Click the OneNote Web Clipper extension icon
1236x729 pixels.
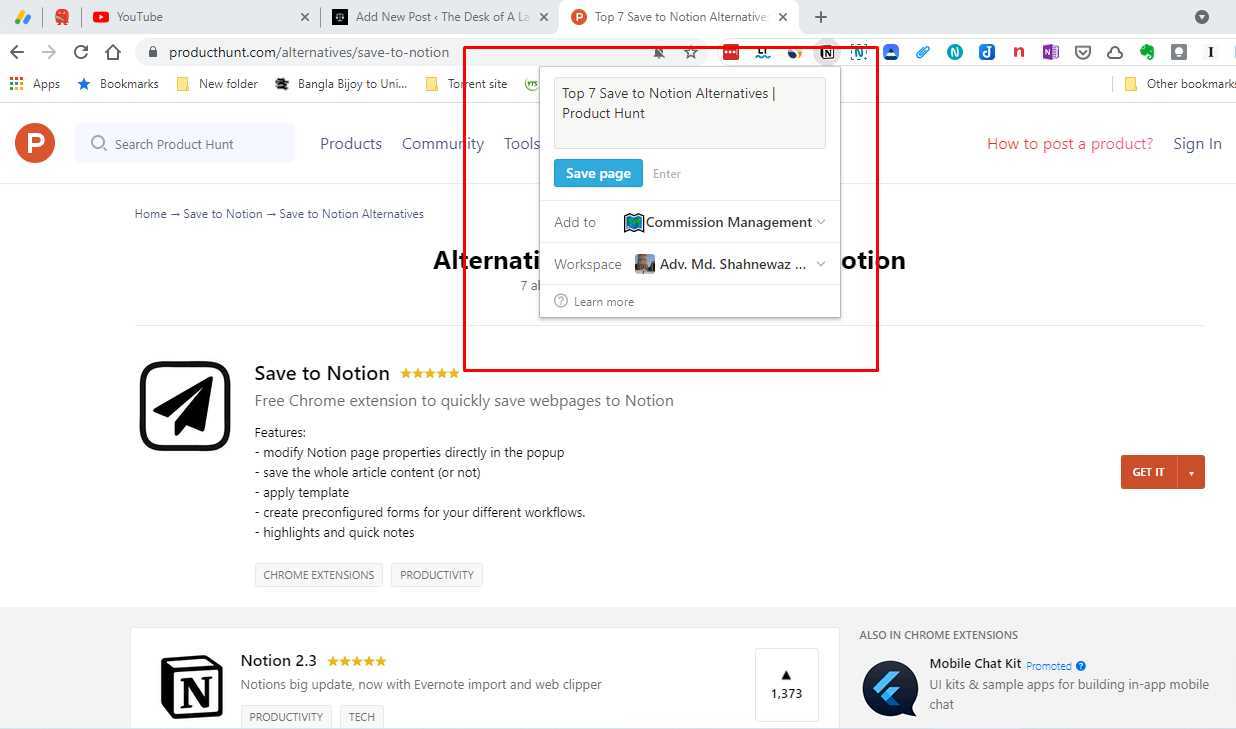point(1050,52)
